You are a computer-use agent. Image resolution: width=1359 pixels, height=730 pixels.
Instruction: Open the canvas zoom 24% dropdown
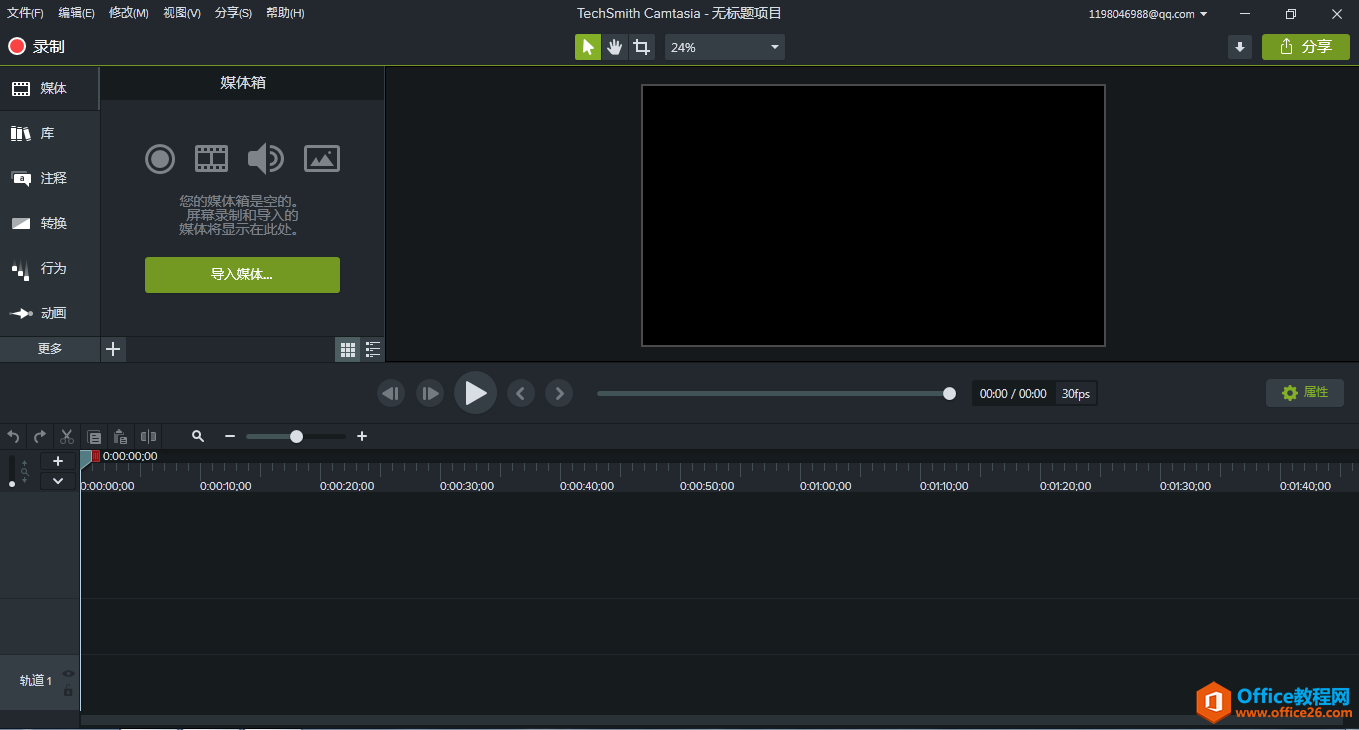[725, 47]
